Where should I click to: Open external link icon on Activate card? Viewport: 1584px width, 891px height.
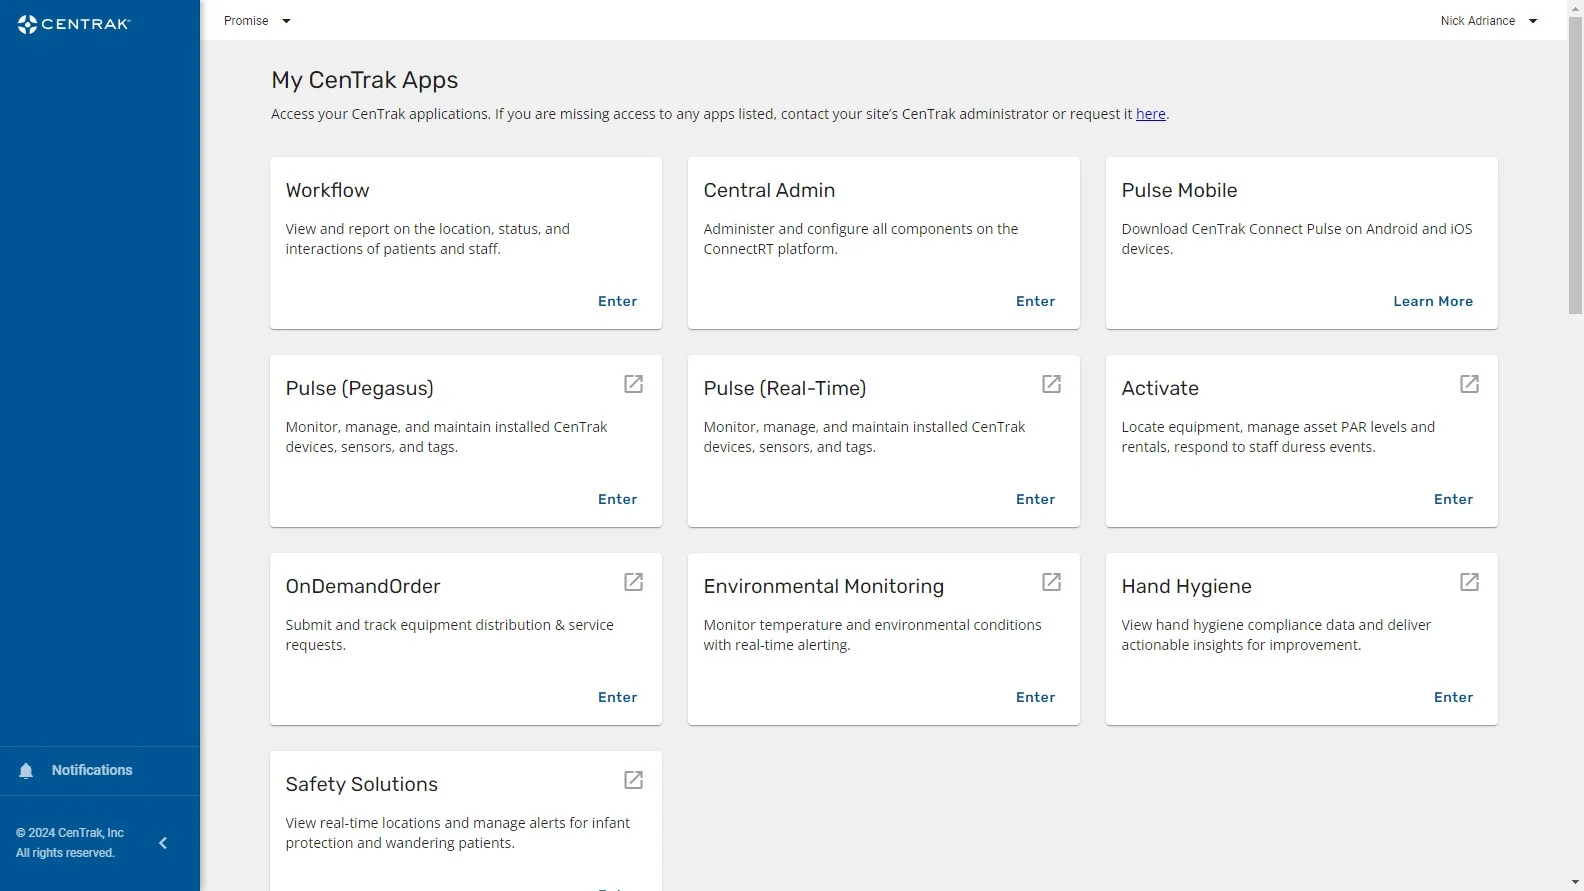1470,384
